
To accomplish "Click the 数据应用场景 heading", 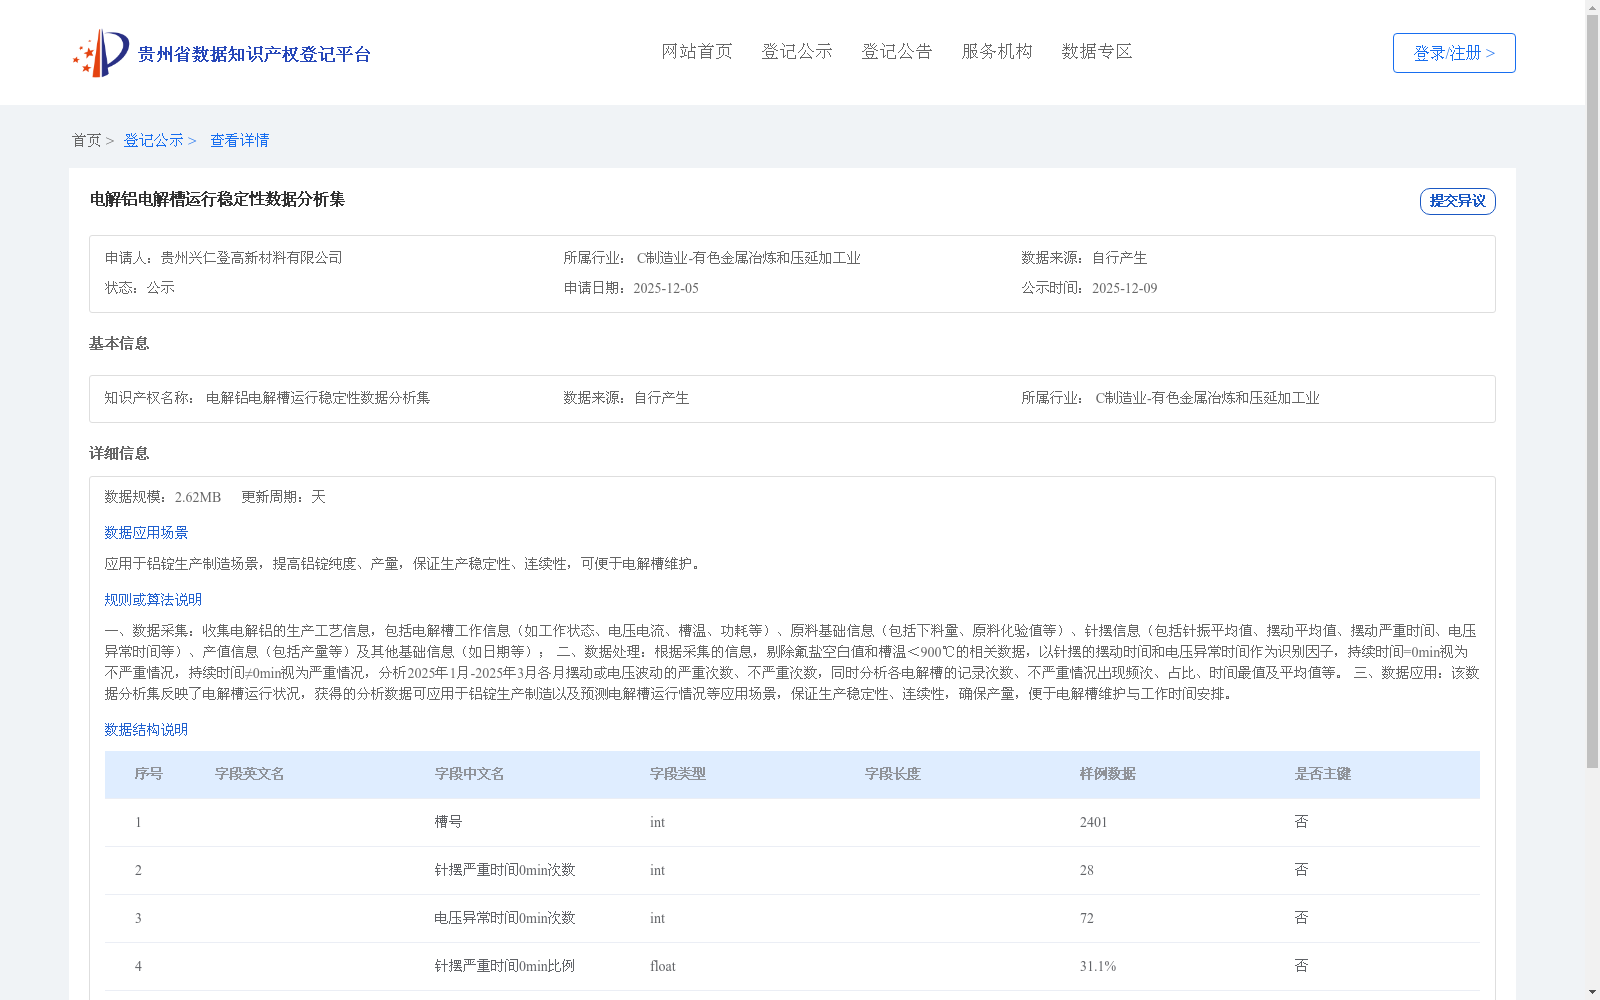I will click(146, 533).
